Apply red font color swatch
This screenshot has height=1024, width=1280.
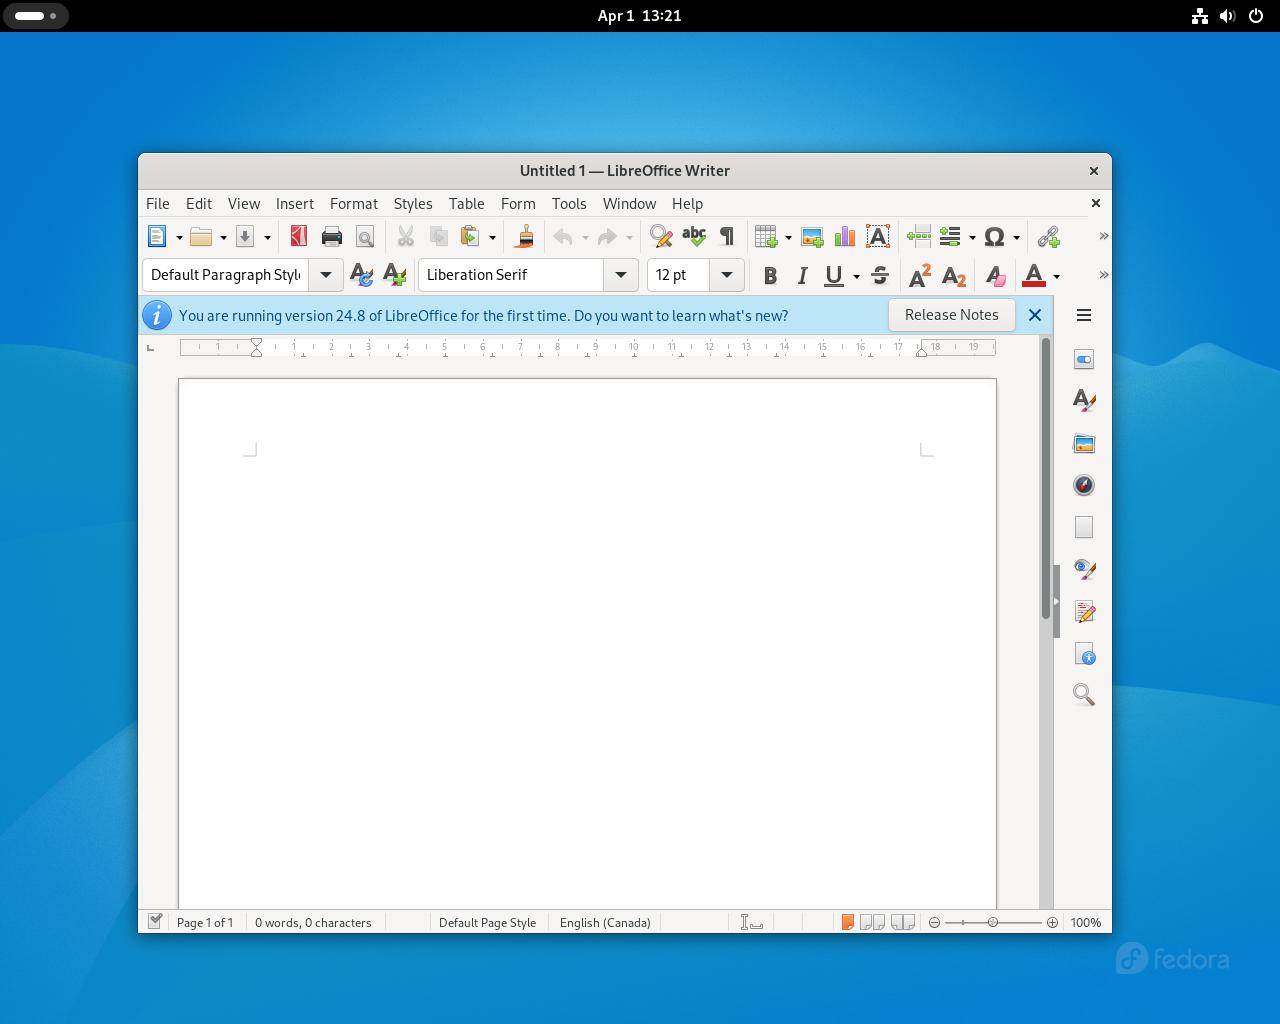click(x=1034, y=275)
